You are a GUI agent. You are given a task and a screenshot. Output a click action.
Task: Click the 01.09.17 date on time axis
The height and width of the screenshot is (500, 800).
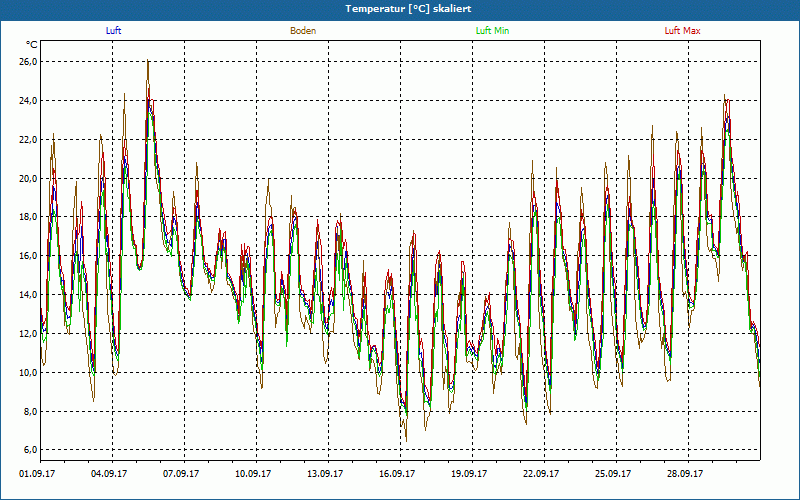coord(38,475)
